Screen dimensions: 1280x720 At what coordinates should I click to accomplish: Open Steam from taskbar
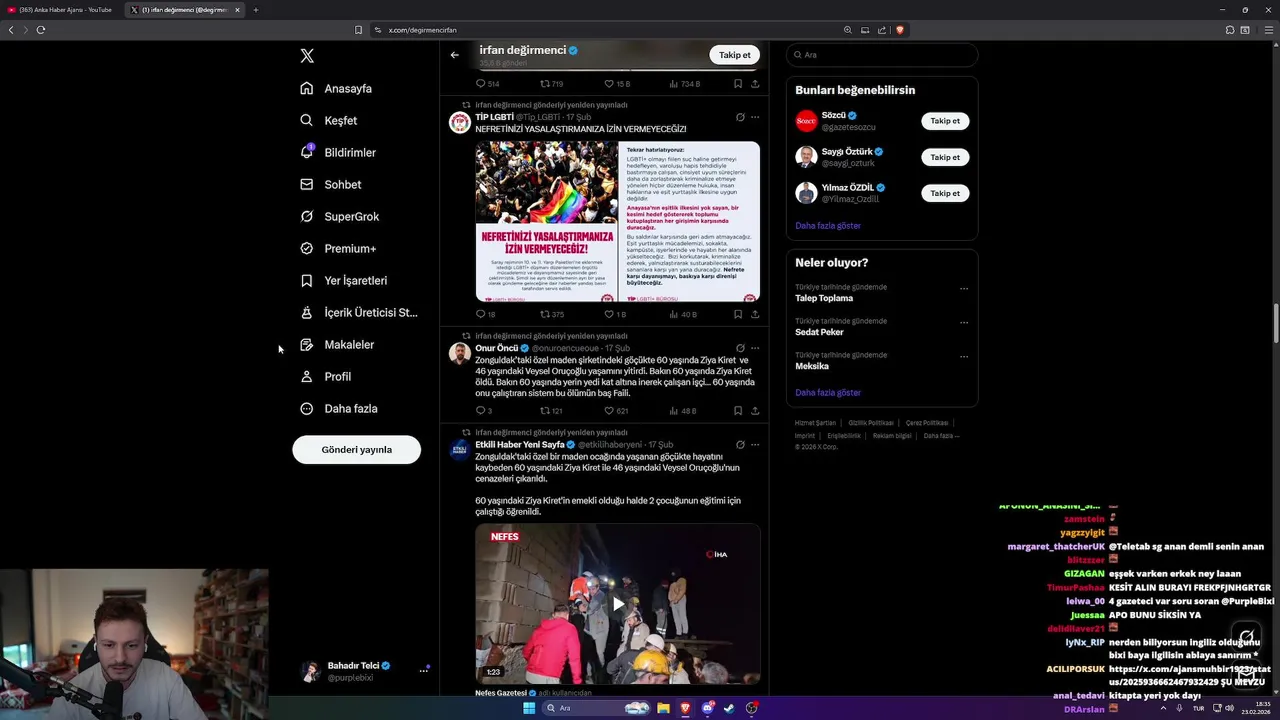coord(729,708)
